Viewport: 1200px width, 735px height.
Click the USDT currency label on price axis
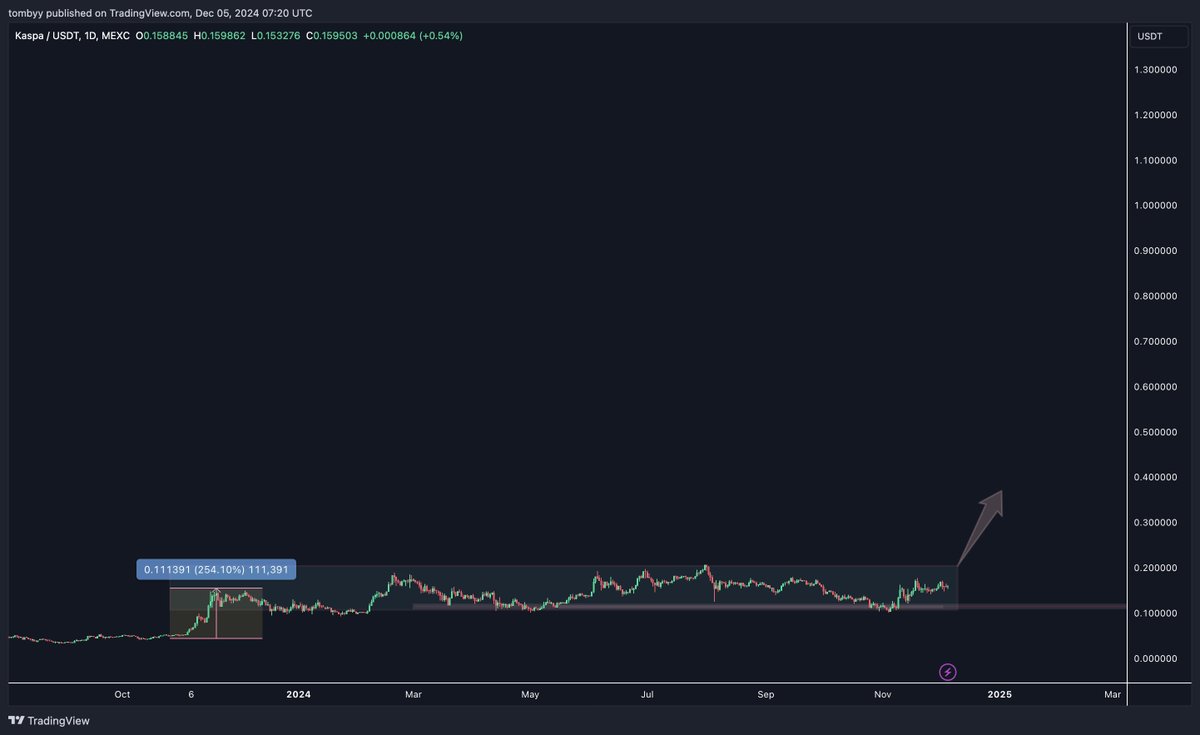pyautogui.click(x=1150, y=36)
